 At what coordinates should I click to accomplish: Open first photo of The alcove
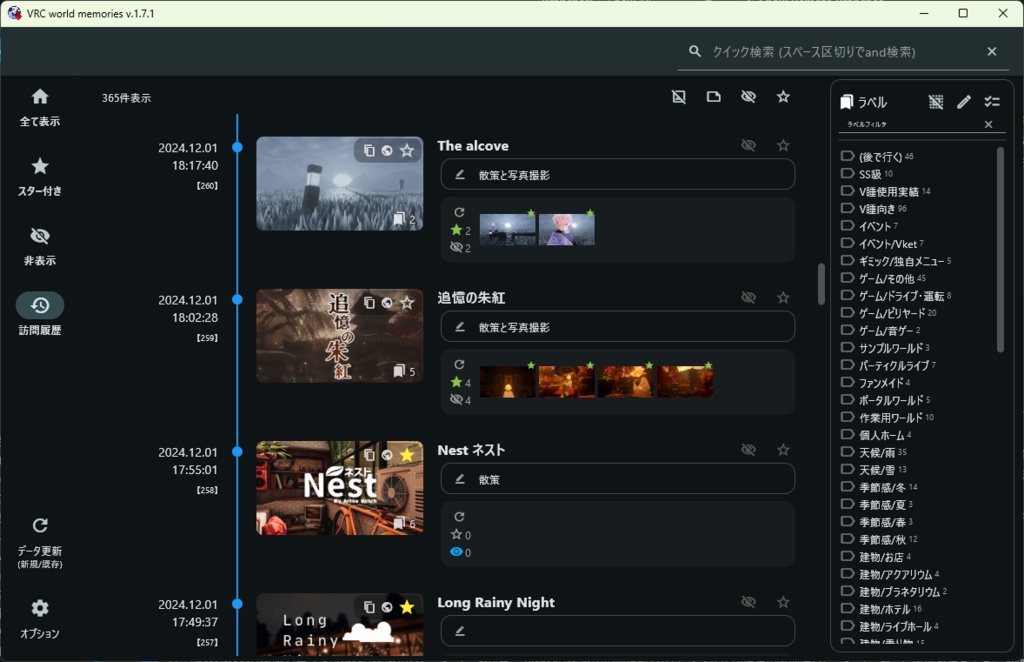507,229
